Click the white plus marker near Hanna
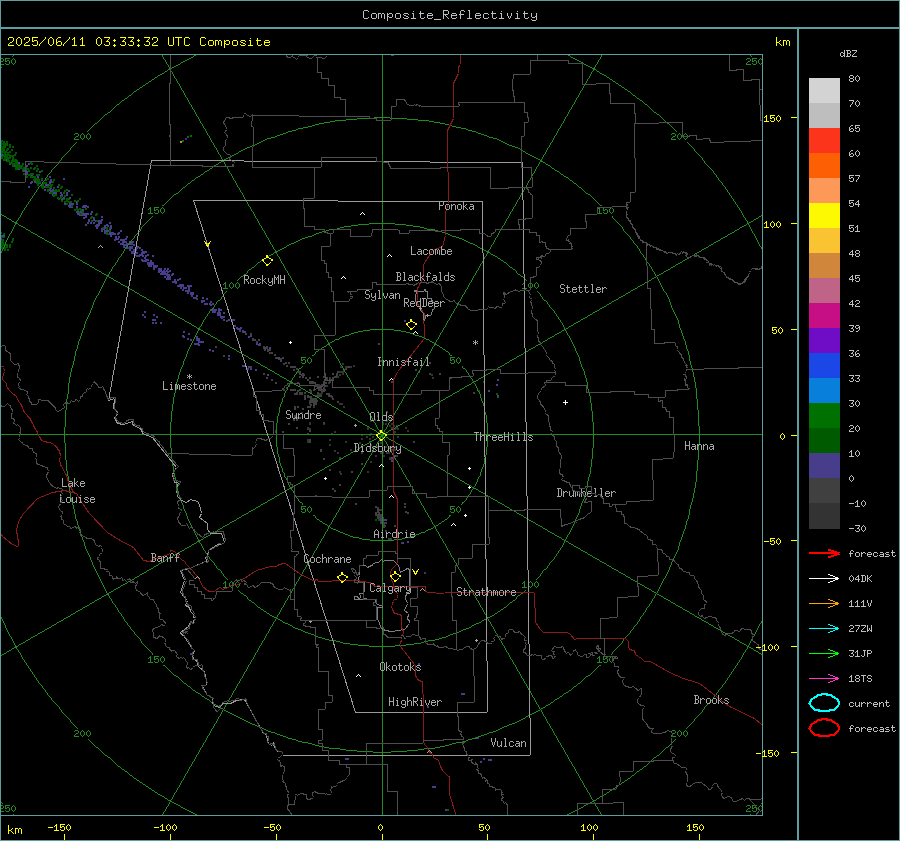This screenshot has height=841, width=900. click(x=565, y=402)
